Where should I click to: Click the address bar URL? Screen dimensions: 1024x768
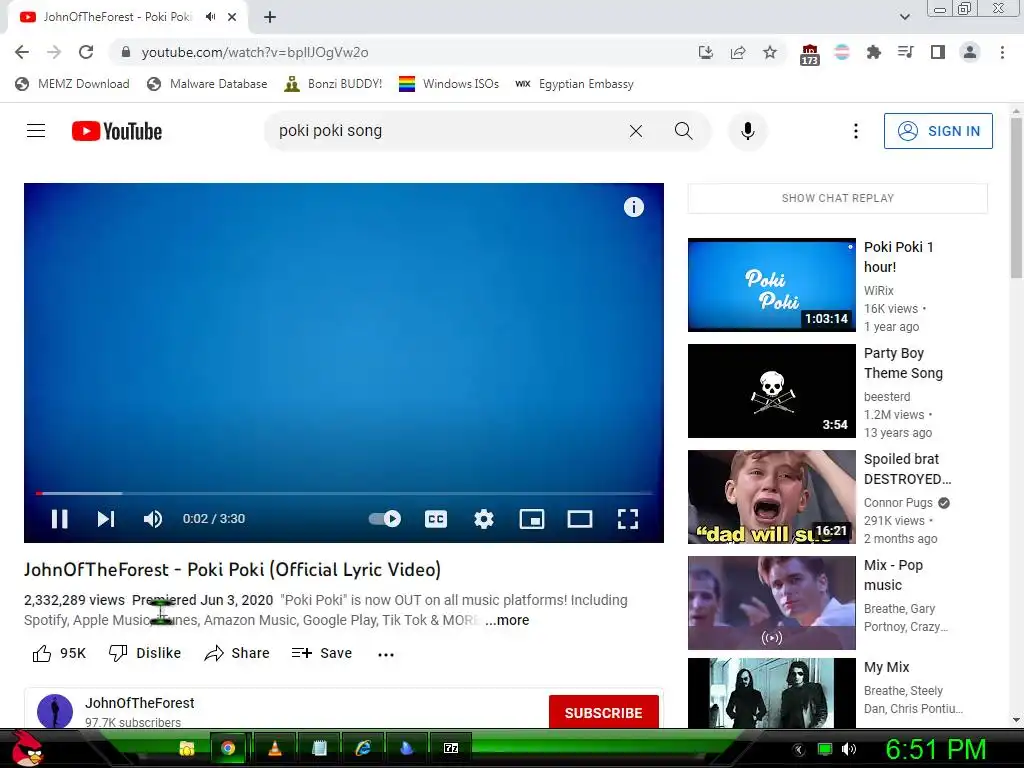point(255,52)
